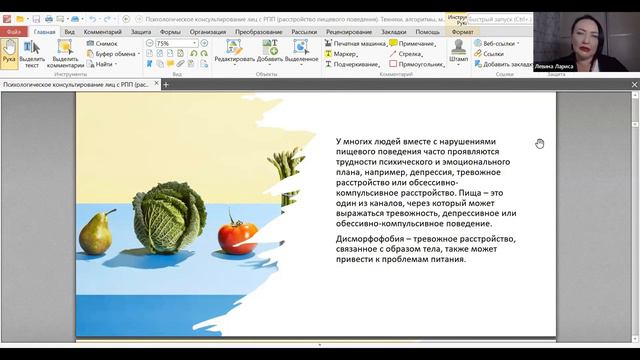Click the vertical scrollbar up arrow
The width and height of the screenshot is (640, 360).
[x=635, y=95]
